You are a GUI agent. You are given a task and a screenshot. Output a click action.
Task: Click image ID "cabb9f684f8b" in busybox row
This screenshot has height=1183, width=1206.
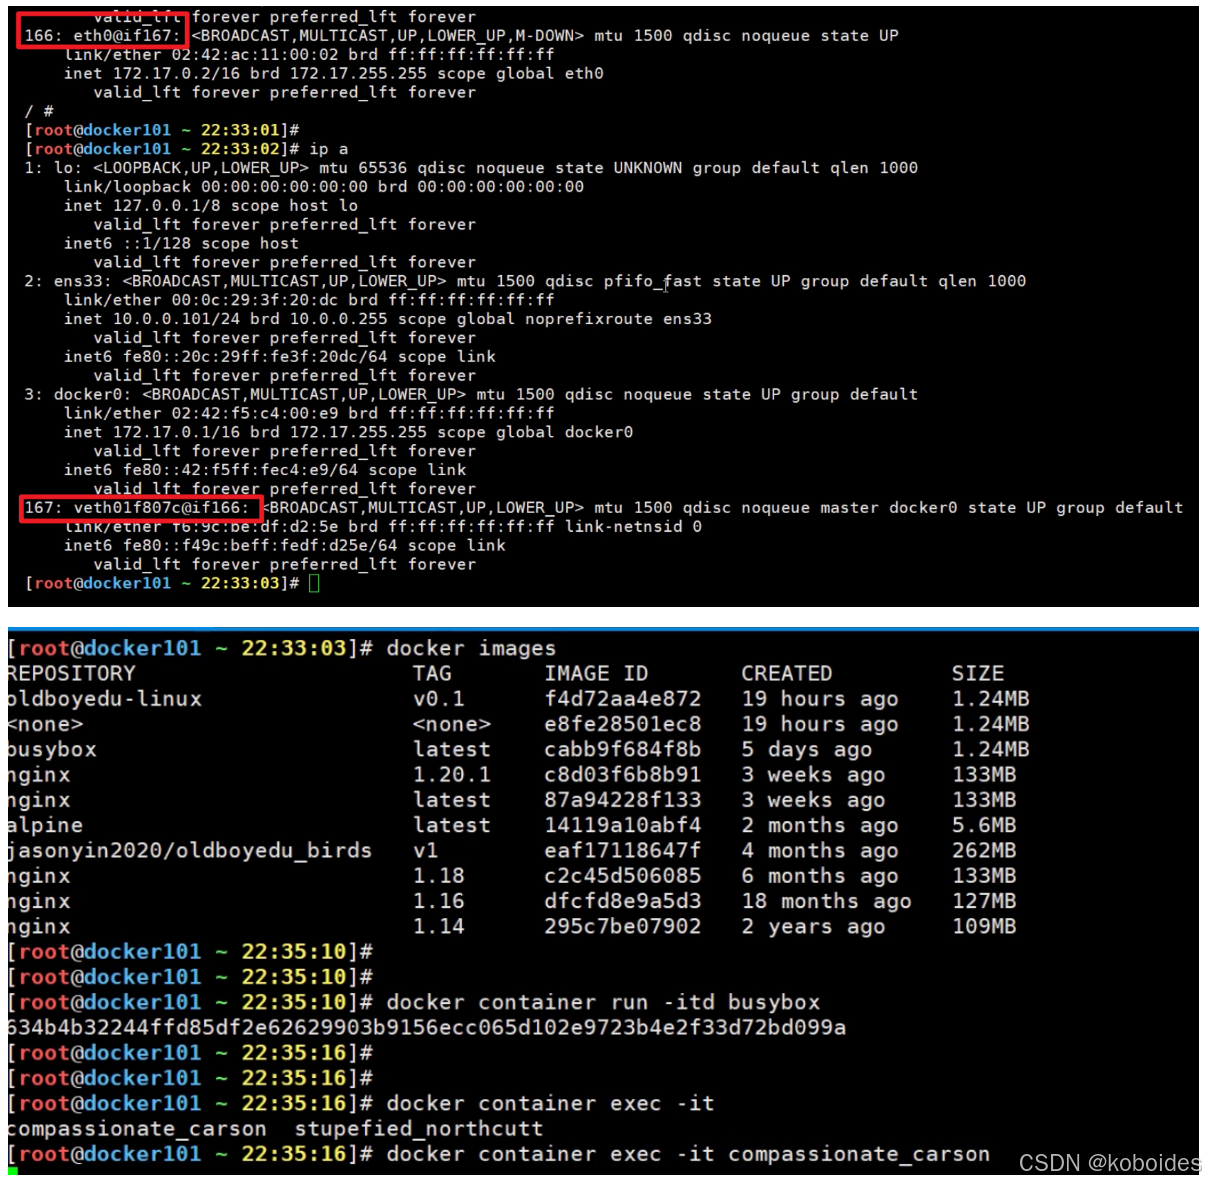coord(622,750)
